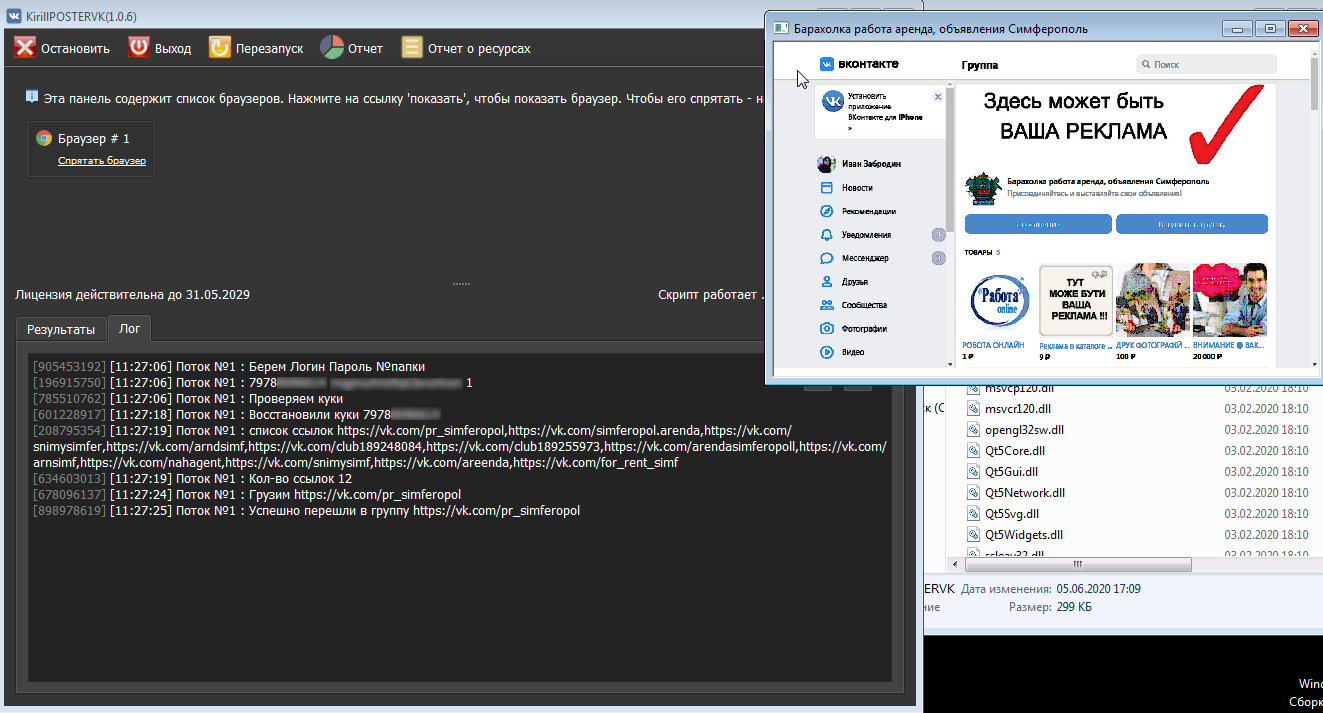Click Иван Забродин profile avatar
1323x713 pixels.
(826, 164)
